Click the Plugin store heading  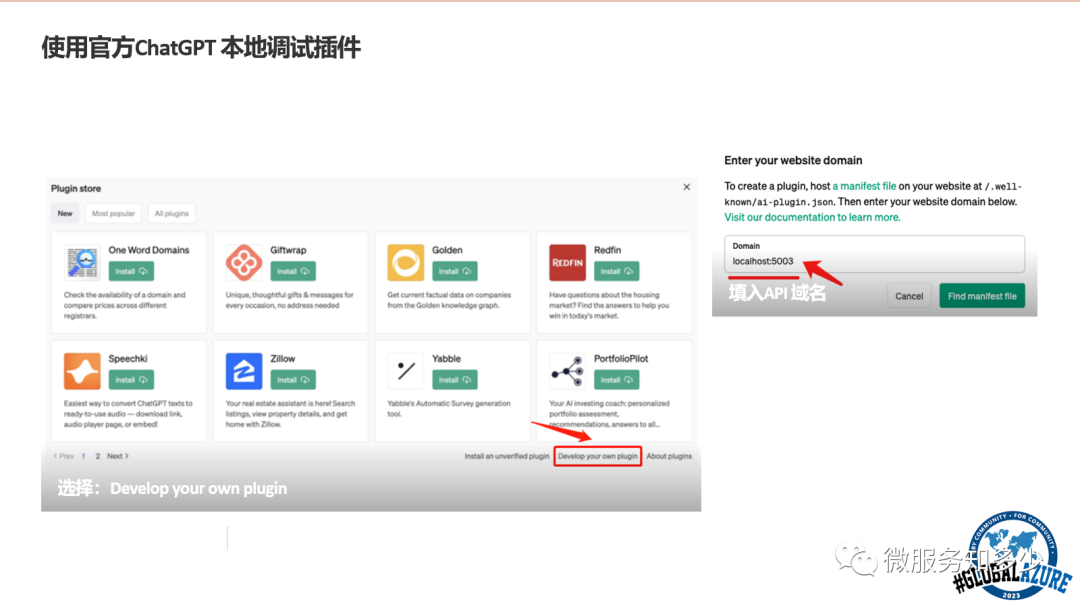click(x=76, y=188)
